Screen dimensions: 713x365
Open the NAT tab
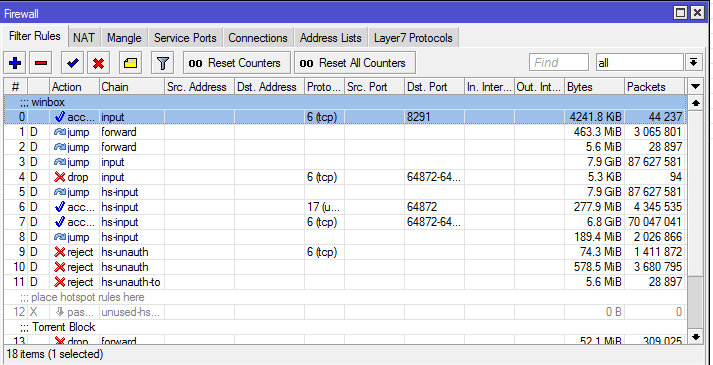pyautogui.click(x=84, y=38)
